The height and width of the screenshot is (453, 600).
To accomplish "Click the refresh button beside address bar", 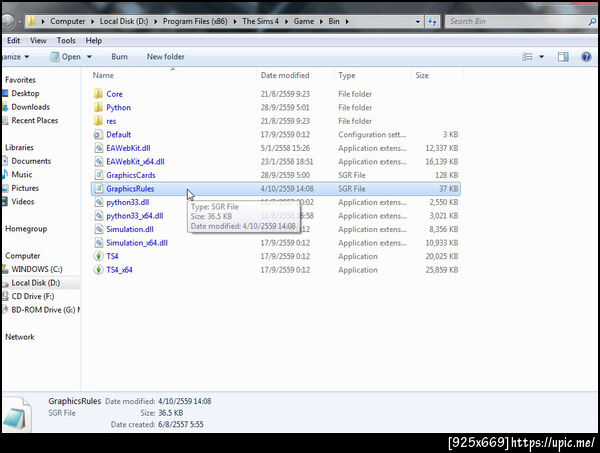I will (432, 21).
